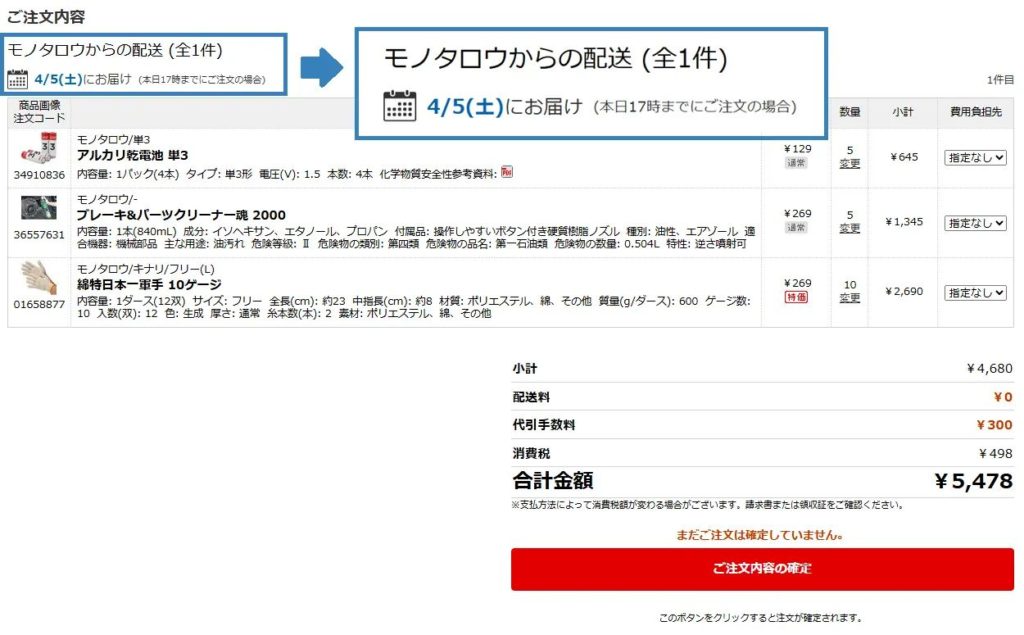Expand cost bearer dropdown for brake cleaner

point(975,223)
